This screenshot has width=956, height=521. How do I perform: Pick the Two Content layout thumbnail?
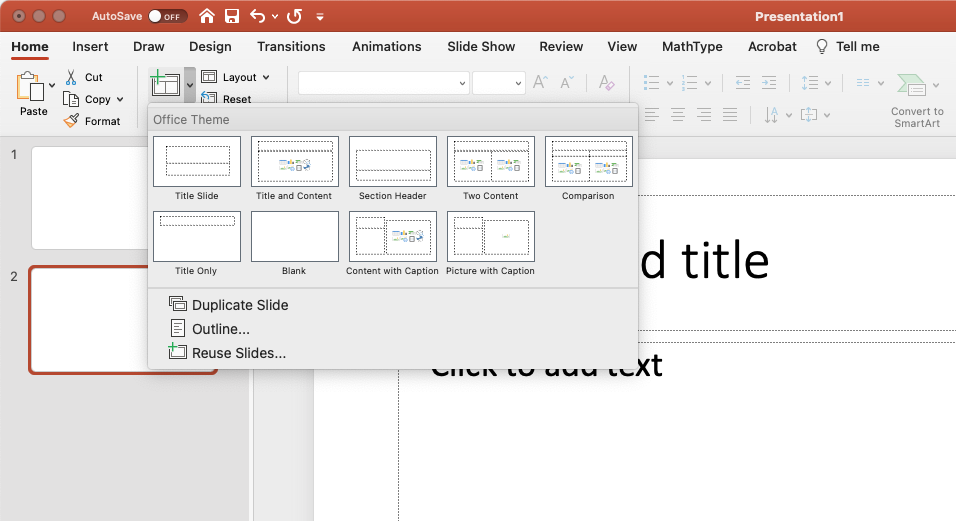coord(490,162)
